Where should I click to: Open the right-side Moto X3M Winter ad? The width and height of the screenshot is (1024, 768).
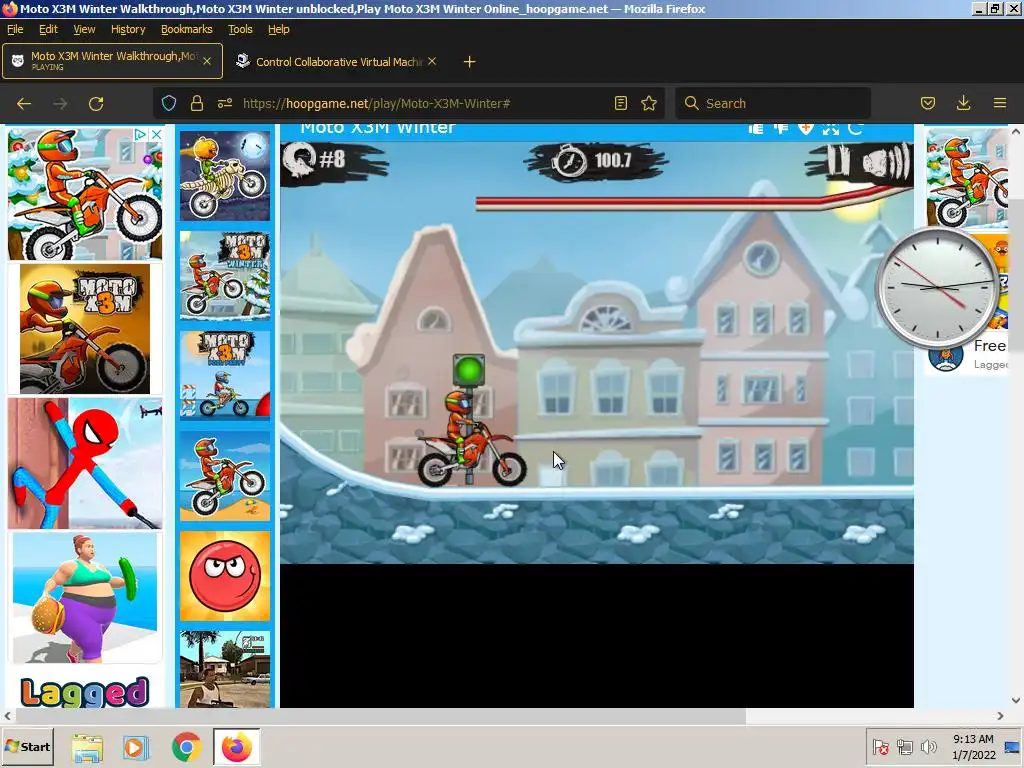coord(967,178)
